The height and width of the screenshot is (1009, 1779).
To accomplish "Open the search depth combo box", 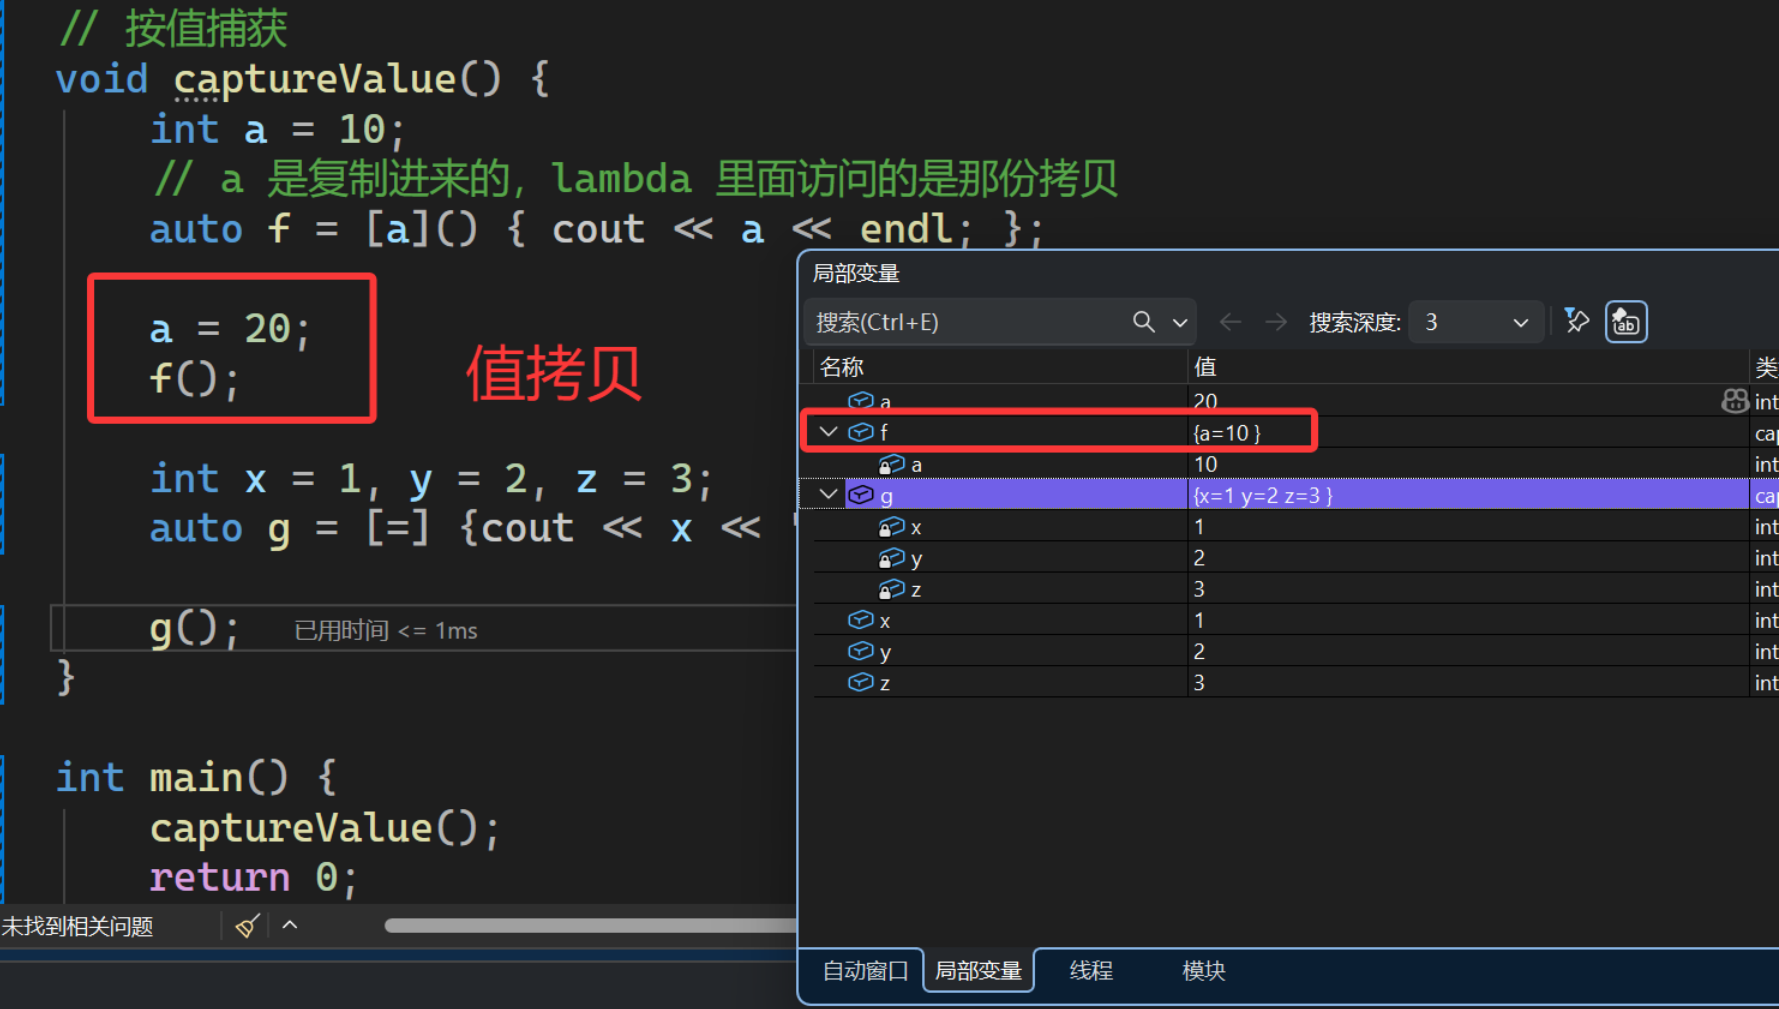I will click(x=1475, y=322).
